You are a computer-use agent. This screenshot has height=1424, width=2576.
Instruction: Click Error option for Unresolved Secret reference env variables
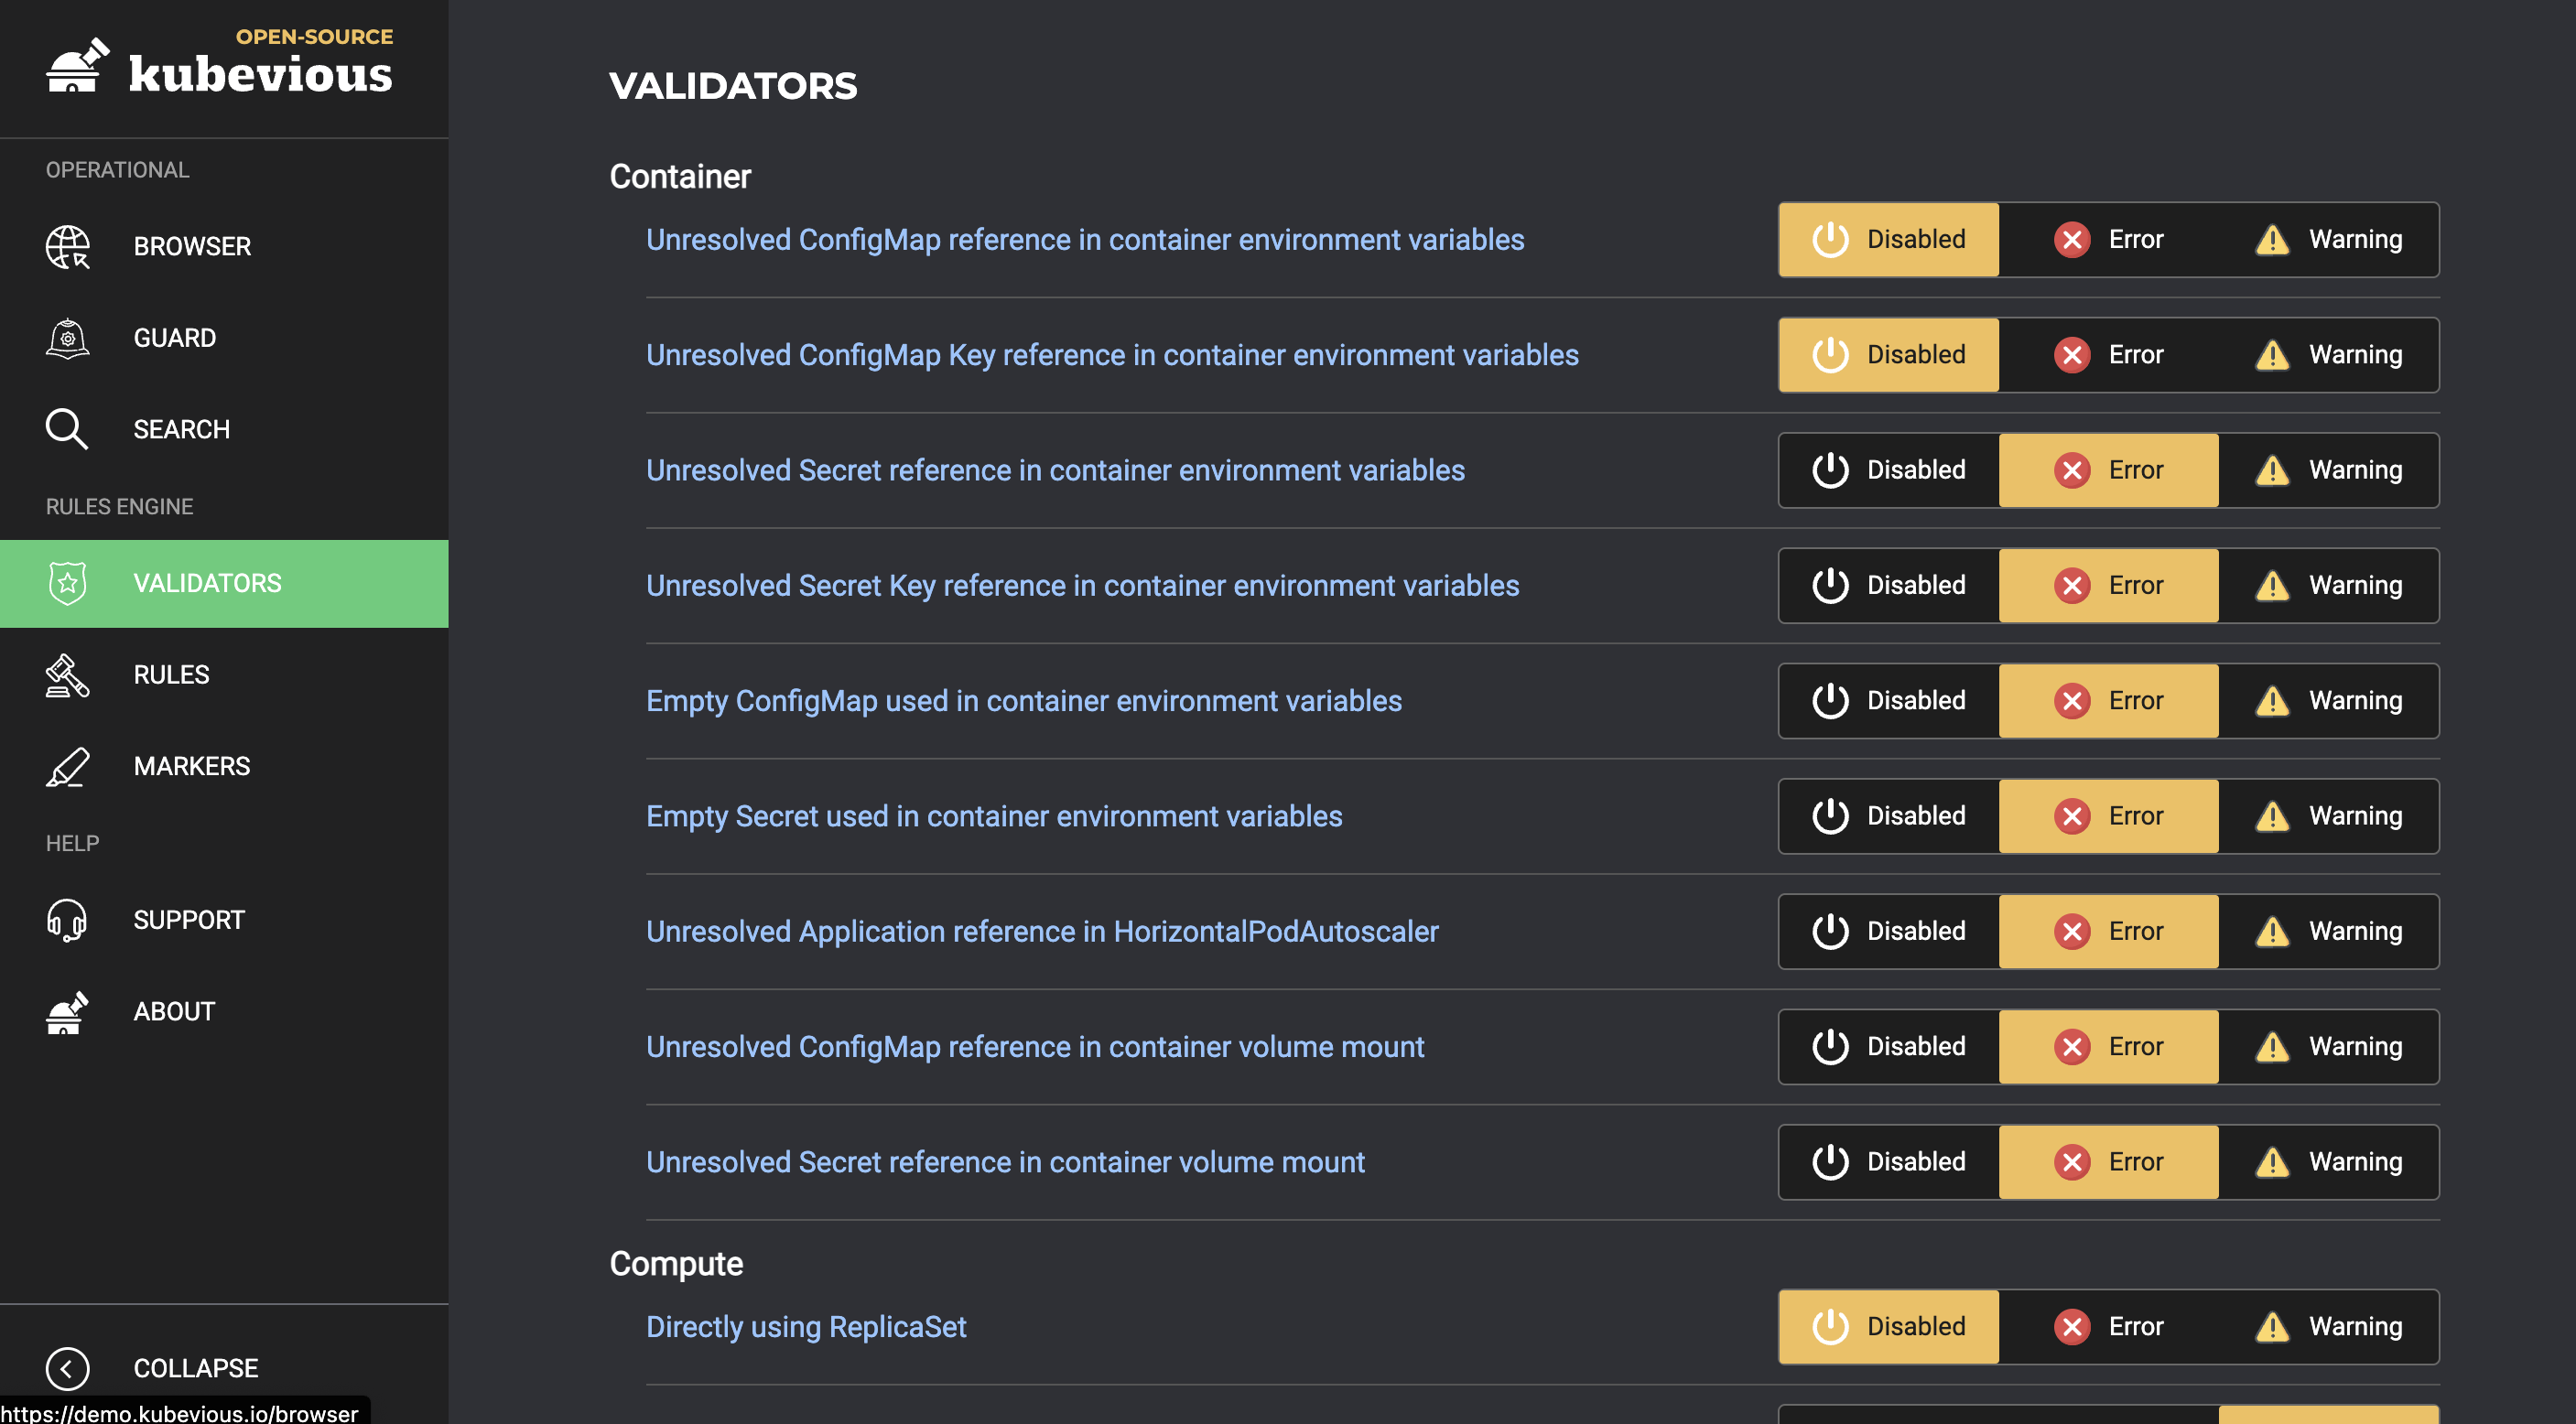click(x=2108, y=470)
